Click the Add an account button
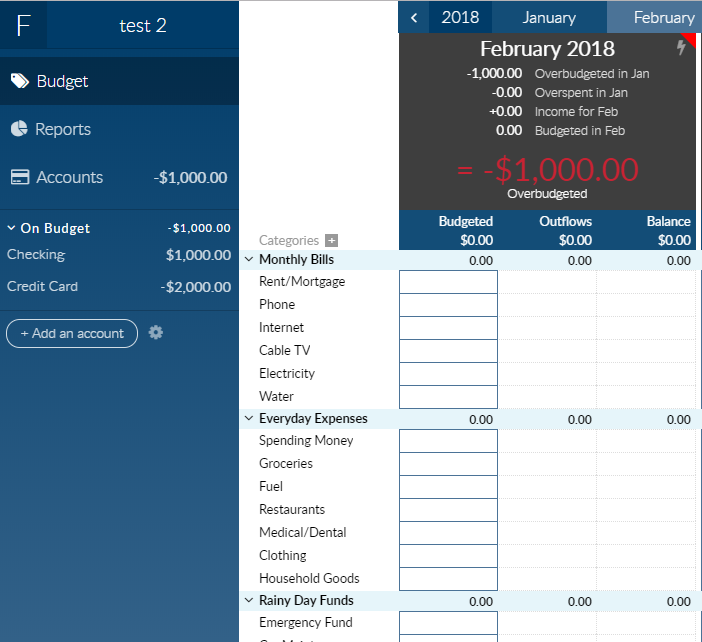 pos(72,334)
